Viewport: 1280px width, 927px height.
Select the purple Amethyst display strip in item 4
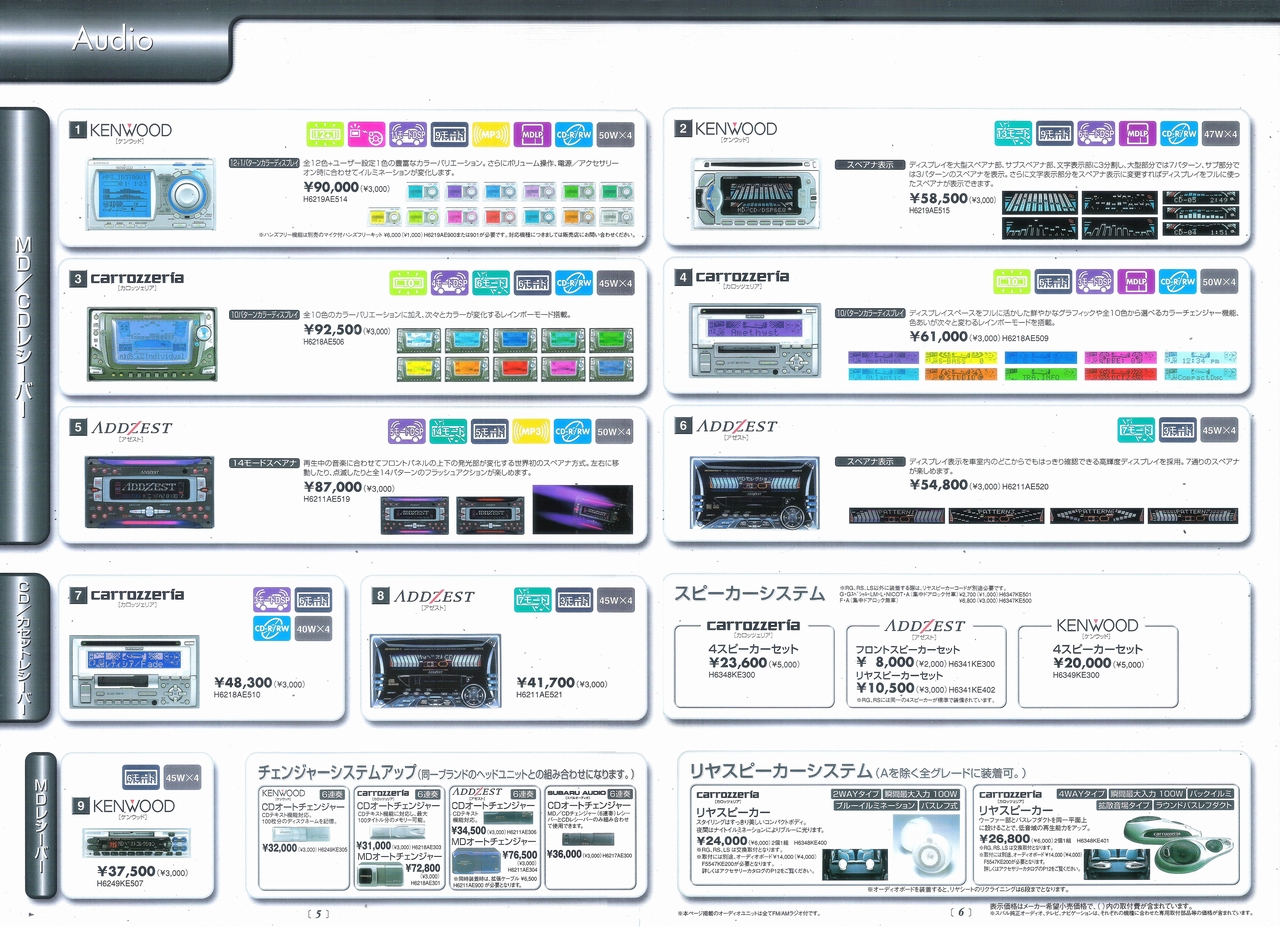883,357
